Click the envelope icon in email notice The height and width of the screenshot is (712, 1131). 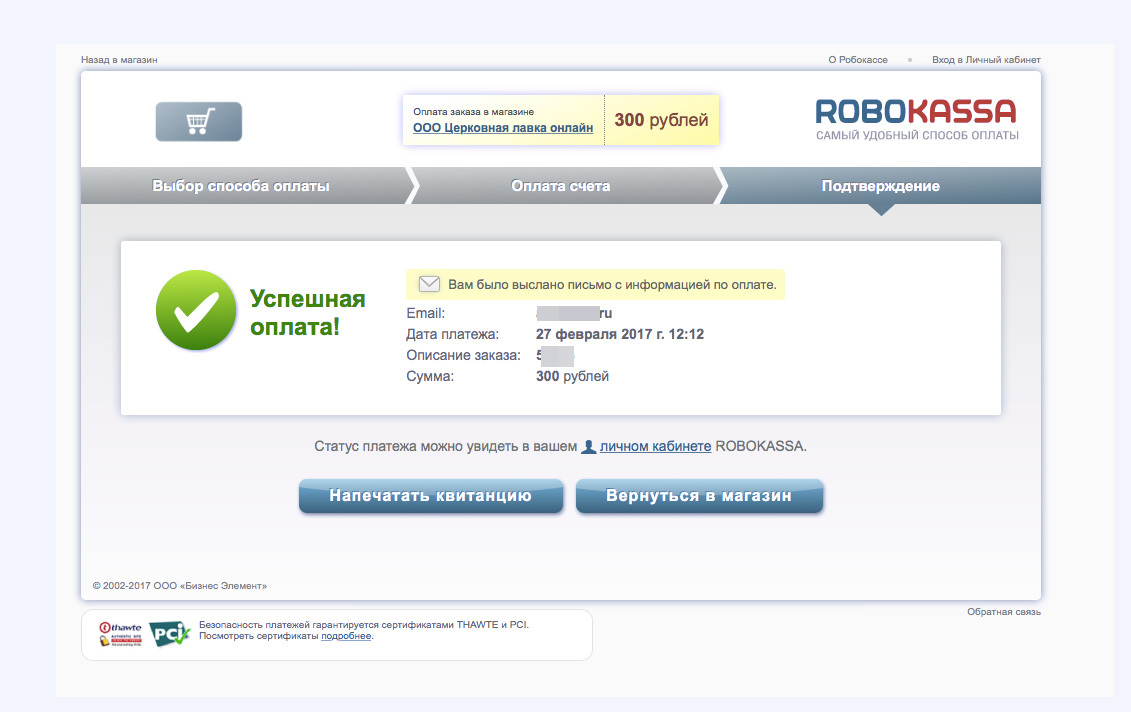tap(429, 284)
